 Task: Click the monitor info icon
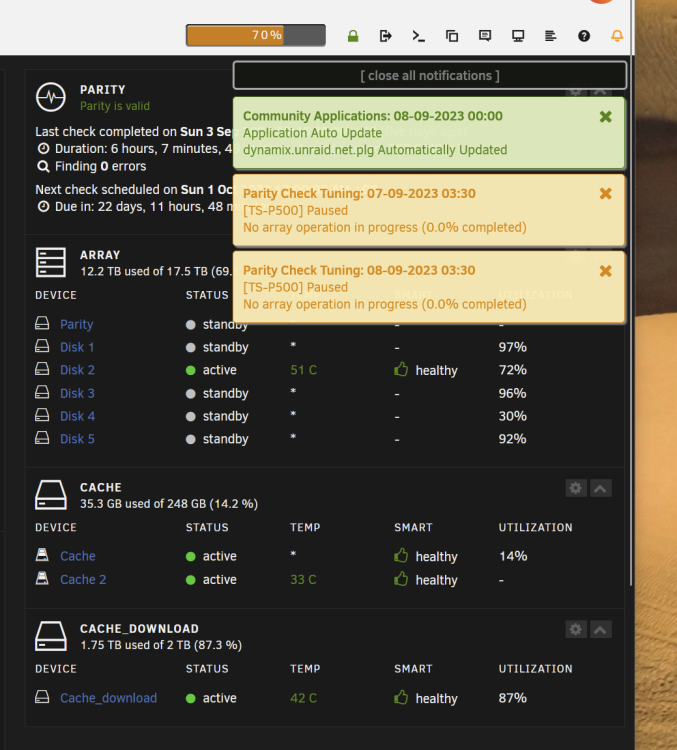(518, 36)
